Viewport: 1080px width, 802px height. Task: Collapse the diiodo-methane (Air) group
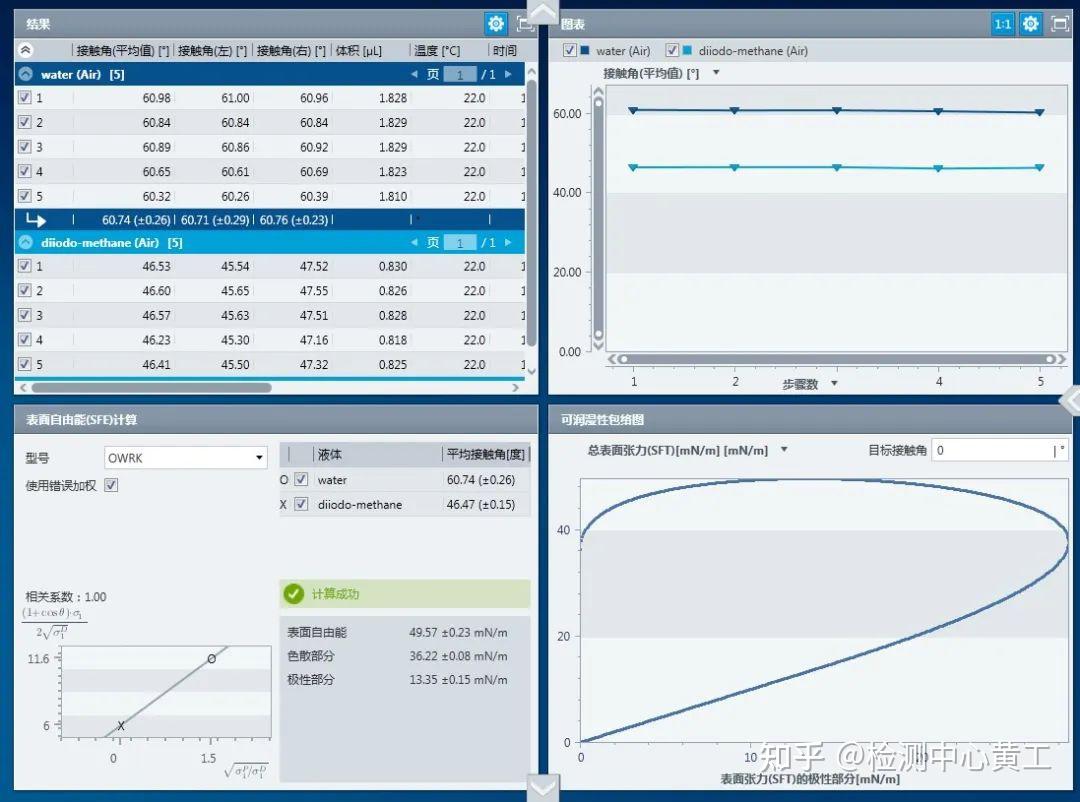click(25, 243)
